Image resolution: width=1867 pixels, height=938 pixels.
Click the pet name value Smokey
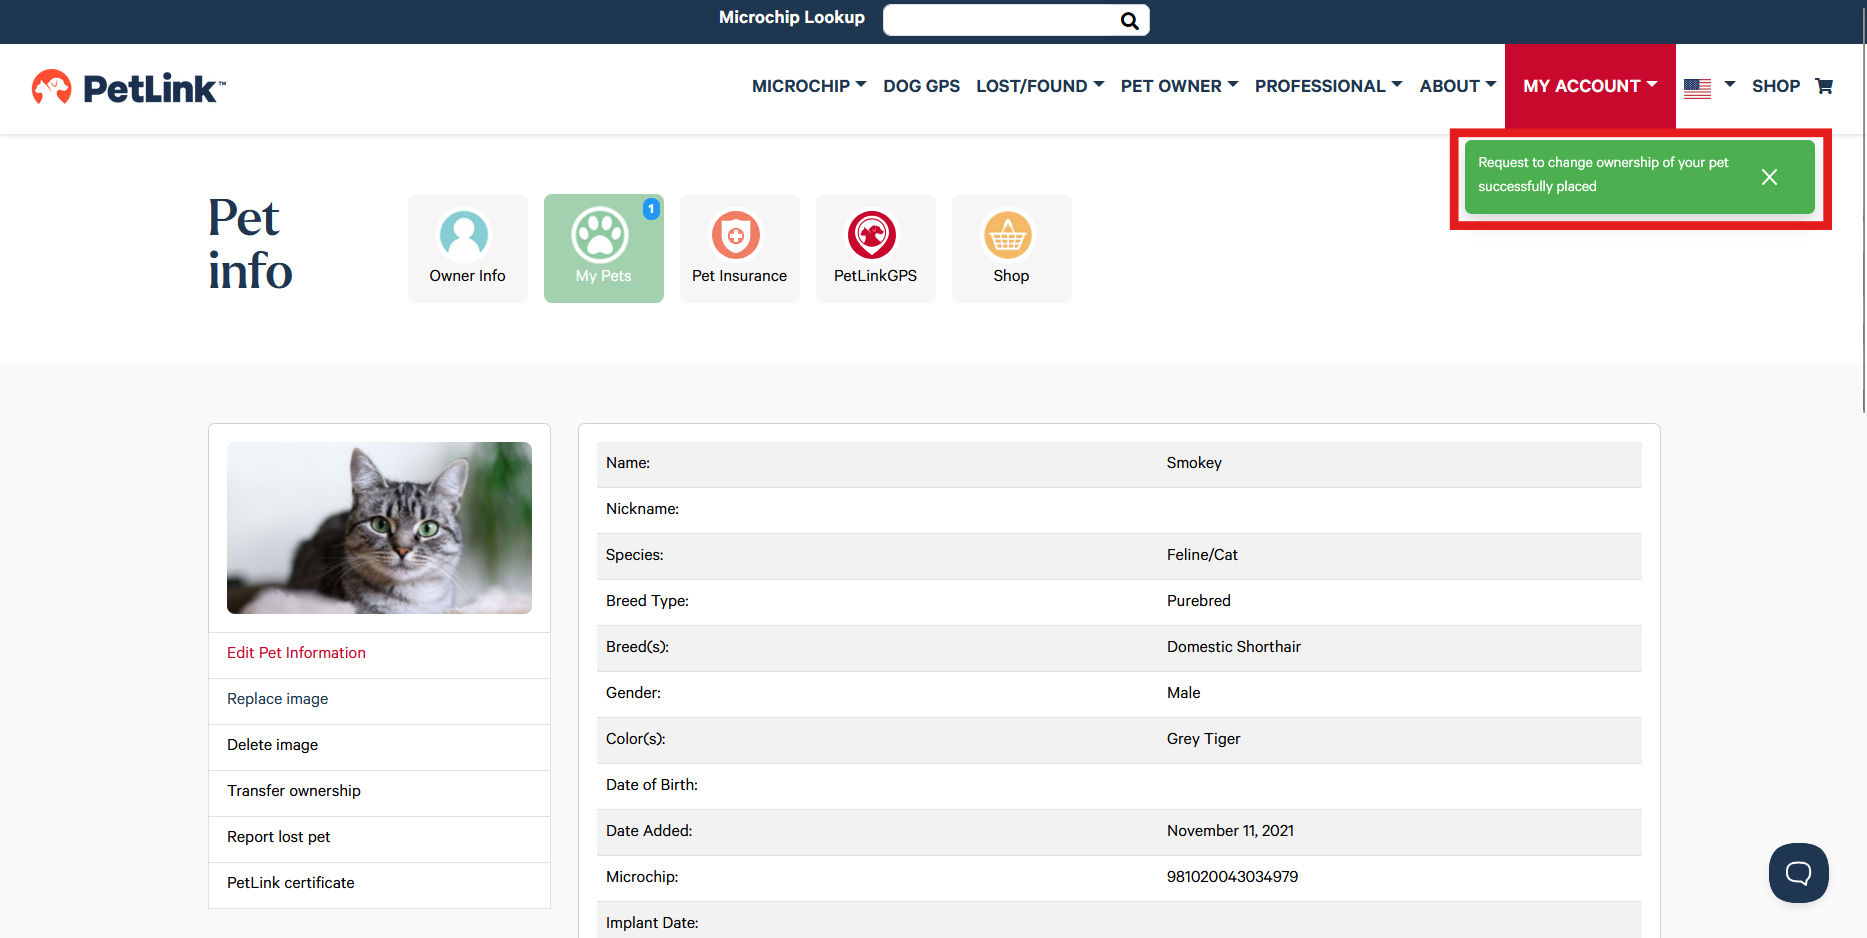click(1194, 463)
